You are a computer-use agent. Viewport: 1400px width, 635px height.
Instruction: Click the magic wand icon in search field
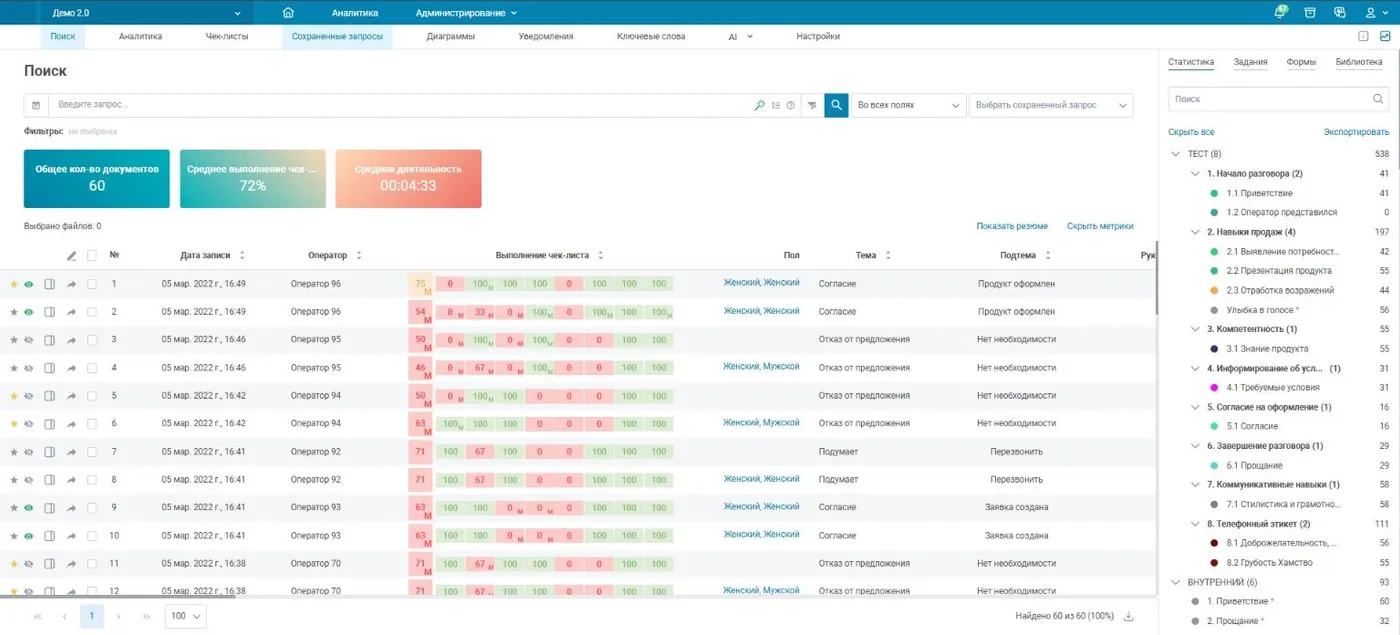(760, 105)
